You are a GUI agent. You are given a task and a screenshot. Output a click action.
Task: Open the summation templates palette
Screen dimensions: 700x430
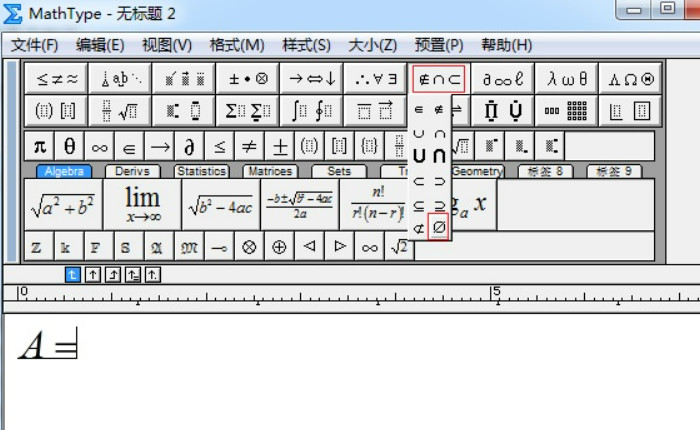click(x=248, y=110)
